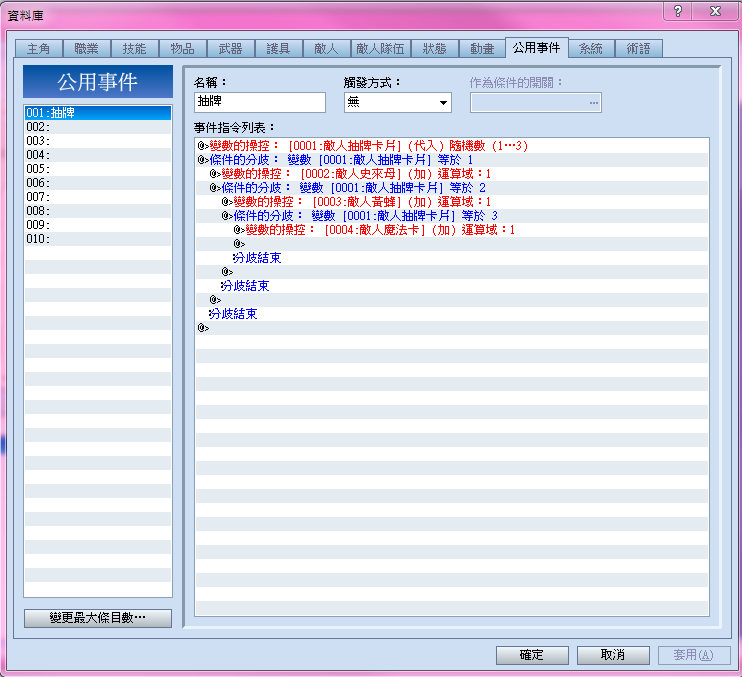742x677 pixels.
Task: Confirm with the 確定 button
Action: [x=532, y=655]
